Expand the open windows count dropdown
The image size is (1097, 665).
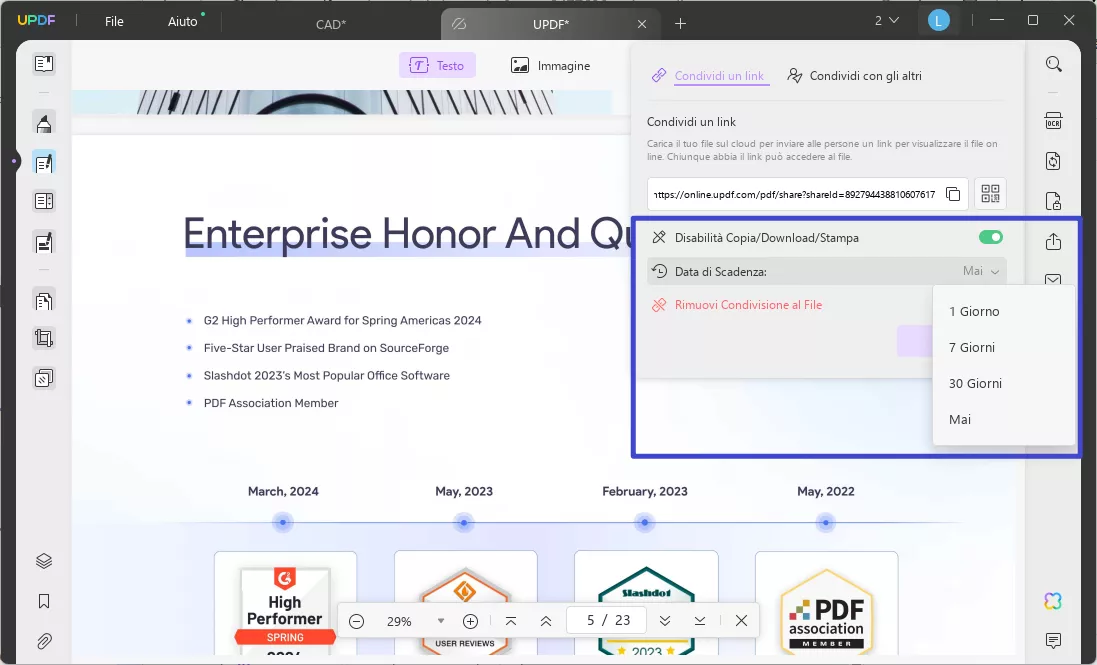tap(886, 21)
